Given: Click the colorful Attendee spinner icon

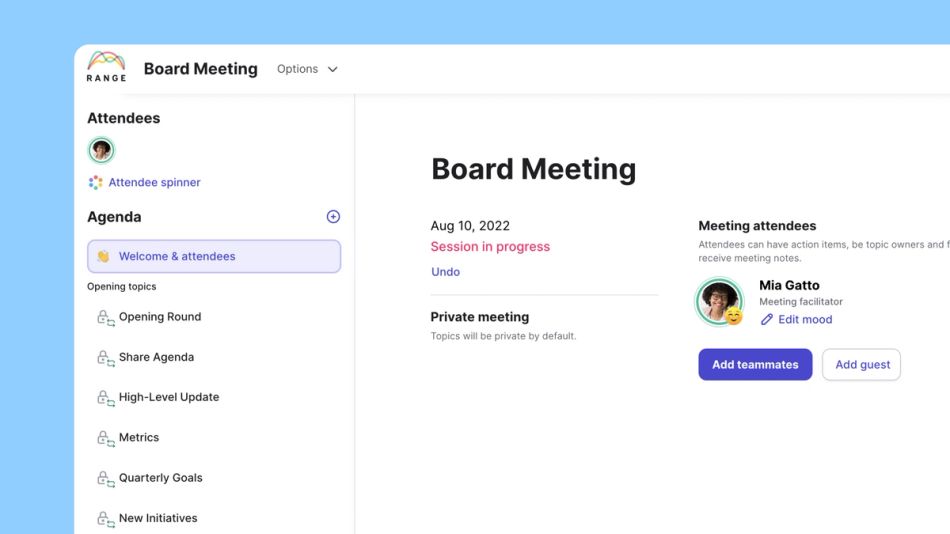Looking at the screenshot, I should 95,182.
